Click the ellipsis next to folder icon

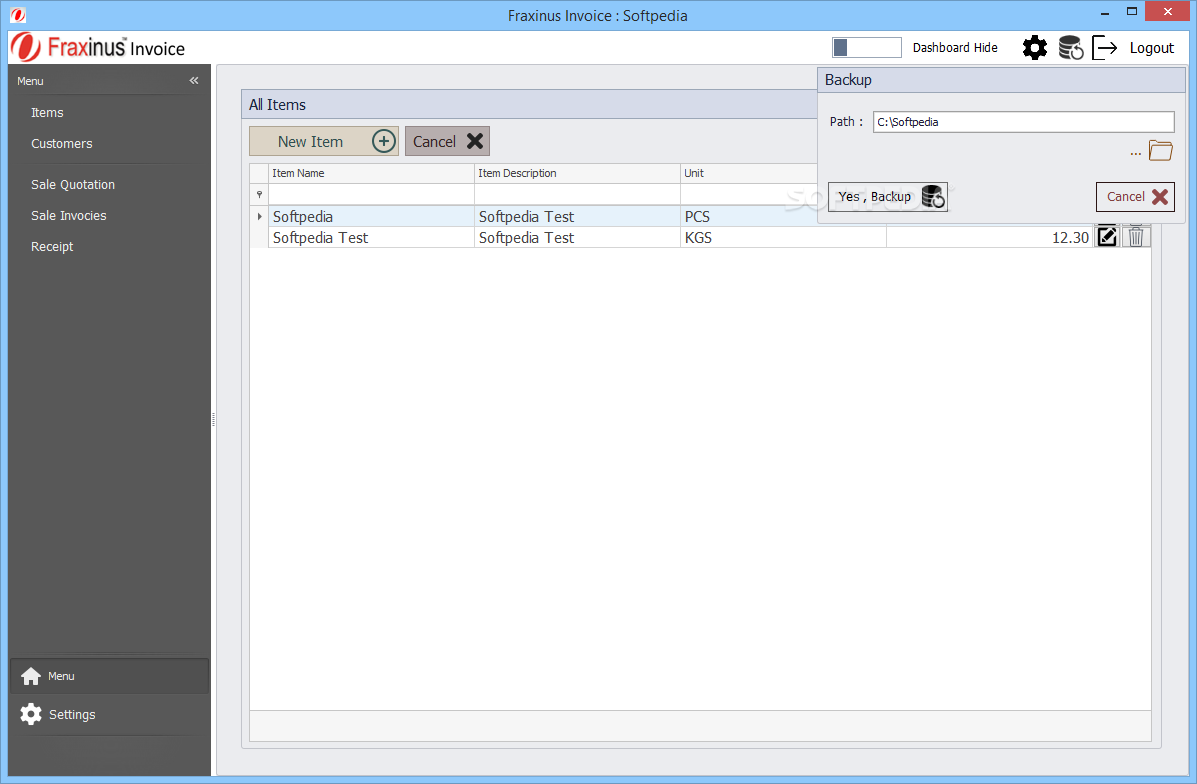1136,153
